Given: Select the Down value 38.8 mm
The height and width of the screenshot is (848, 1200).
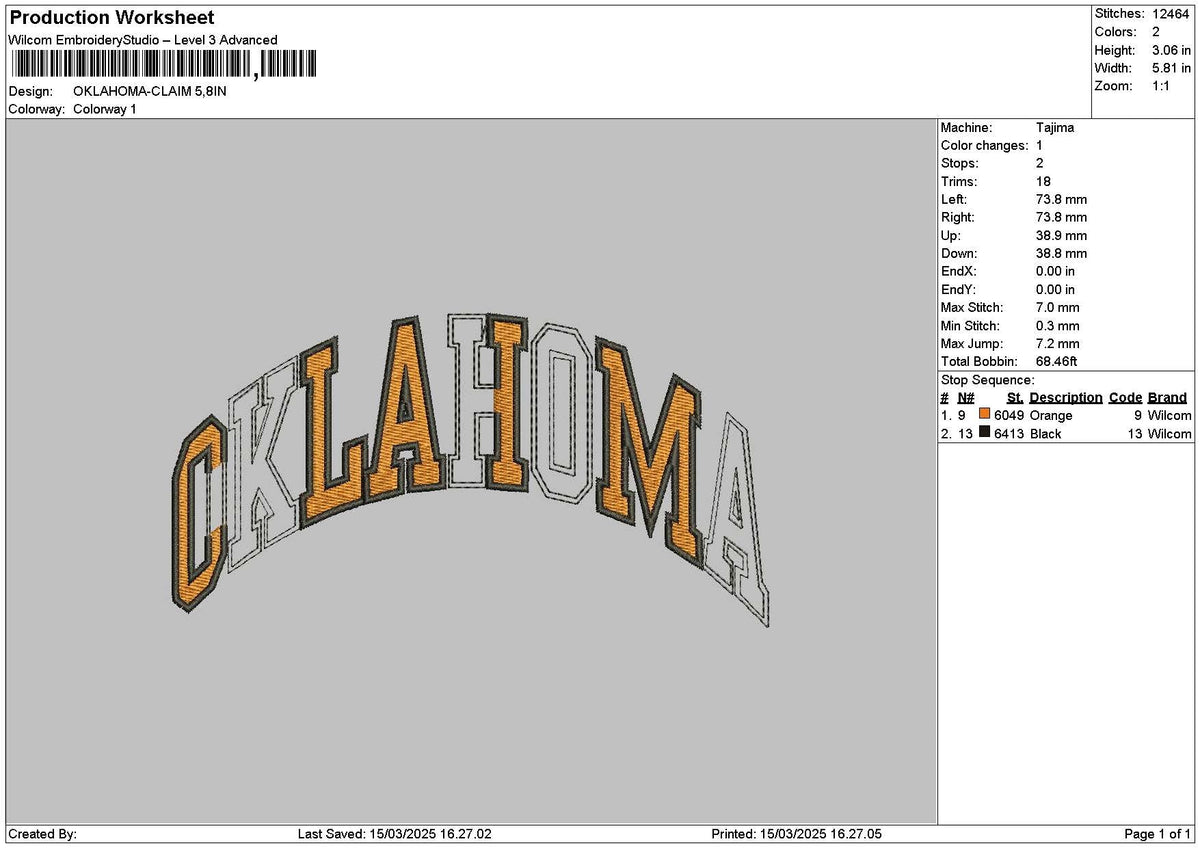Looking at the screenshot, I should (x=1061, y=254).
